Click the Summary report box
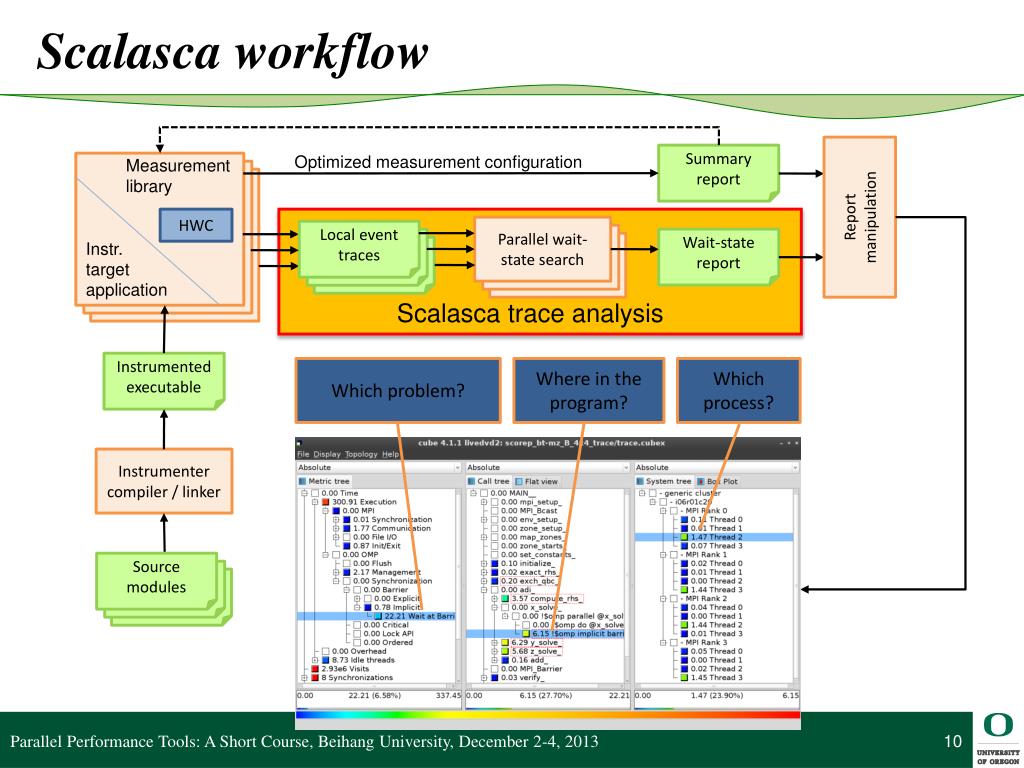This screenshot has width=1024, height=768. 718,172
